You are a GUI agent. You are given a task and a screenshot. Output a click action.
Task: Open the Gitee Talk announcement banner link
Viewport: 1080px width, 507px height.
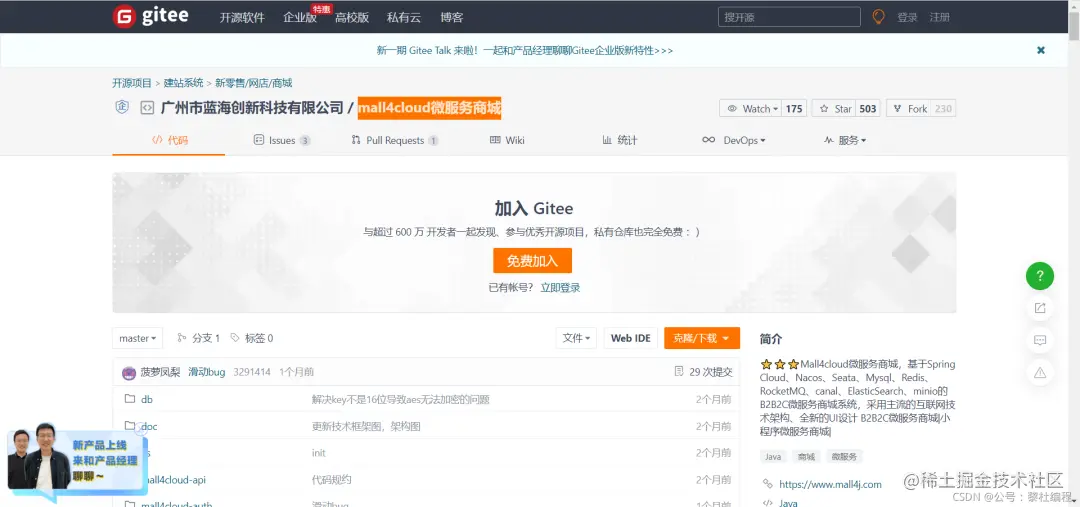click(525, 50)
